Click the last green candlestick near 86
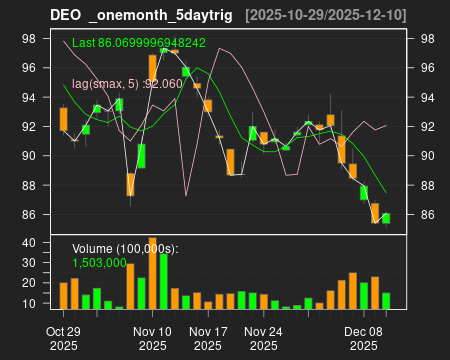The width and height of the screenshot is (450, 360). point(386,218)
